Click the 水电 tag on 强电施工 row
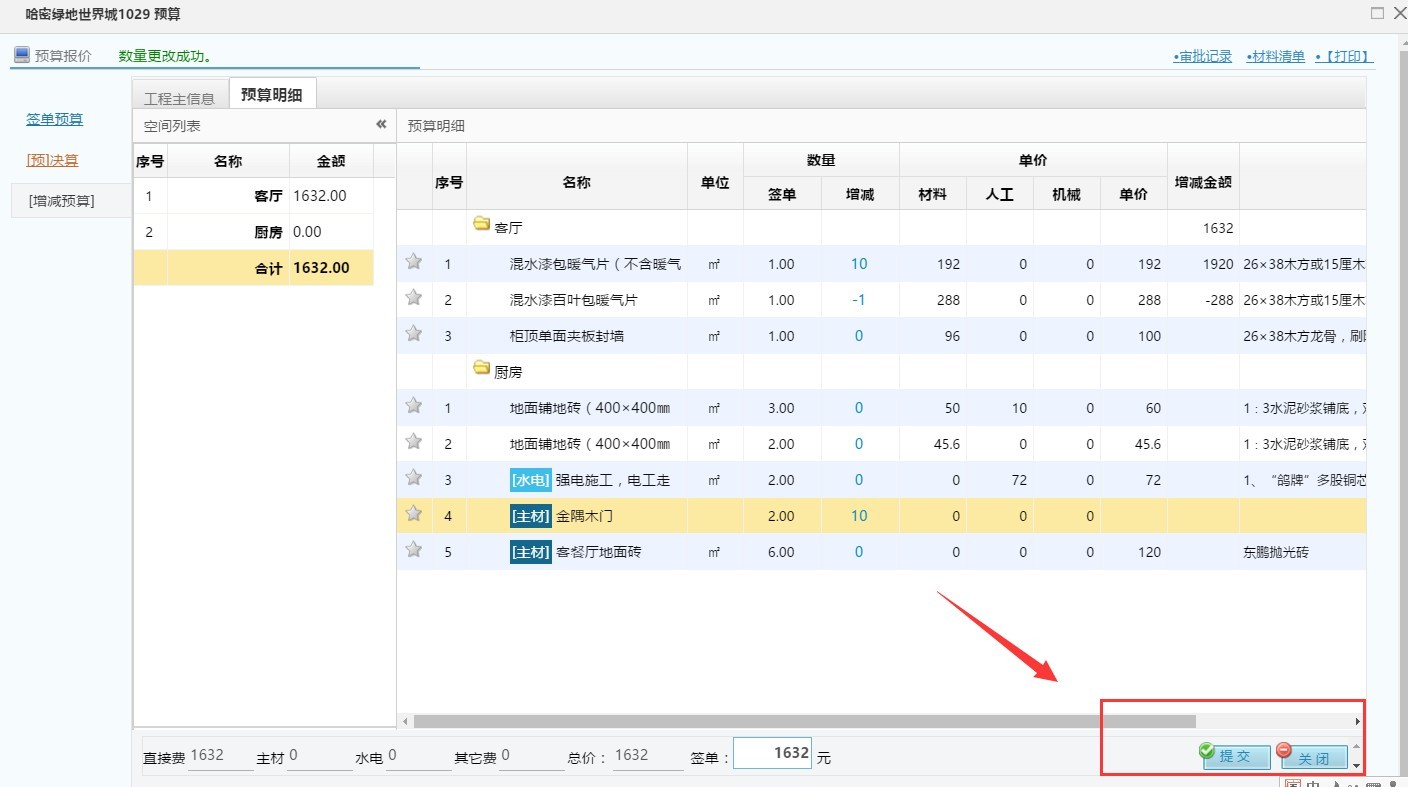1408x787 pixels. click(530, 479)
